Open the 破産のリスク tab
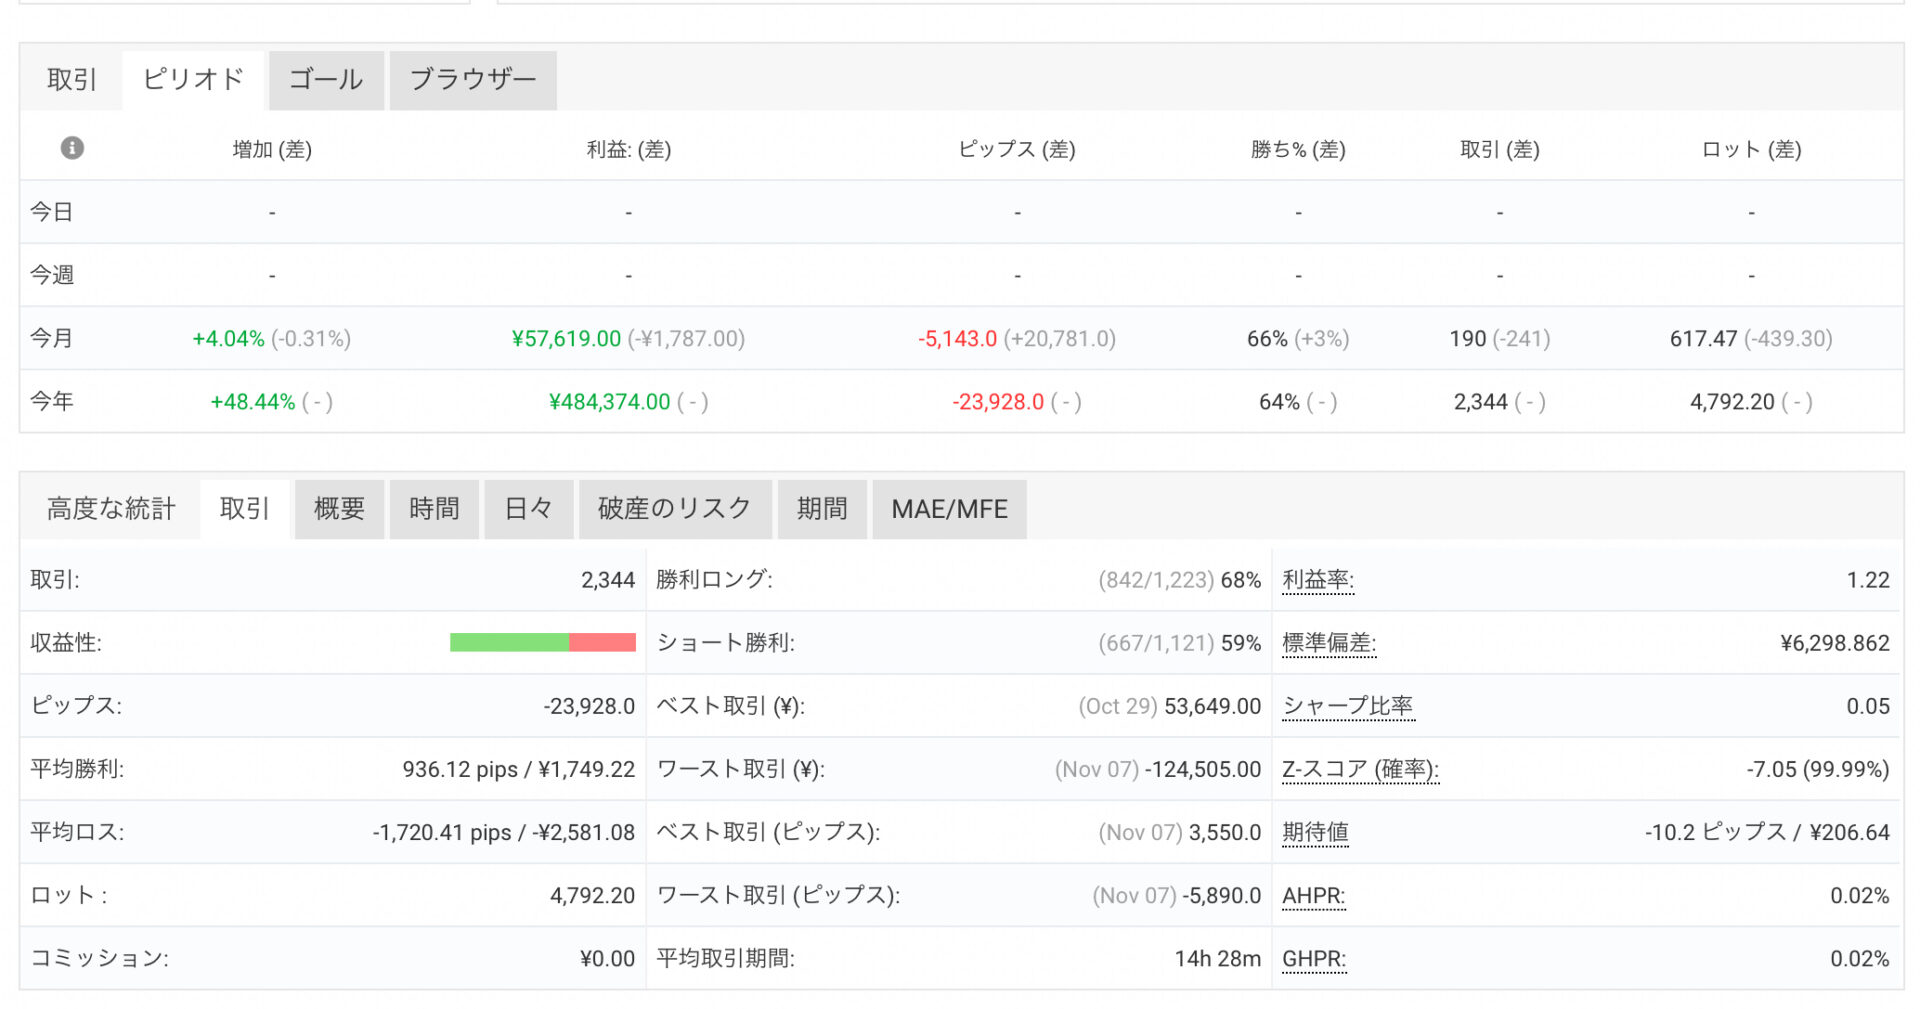Screen dimensions: 1920x1009 click(x=675, y=509)
